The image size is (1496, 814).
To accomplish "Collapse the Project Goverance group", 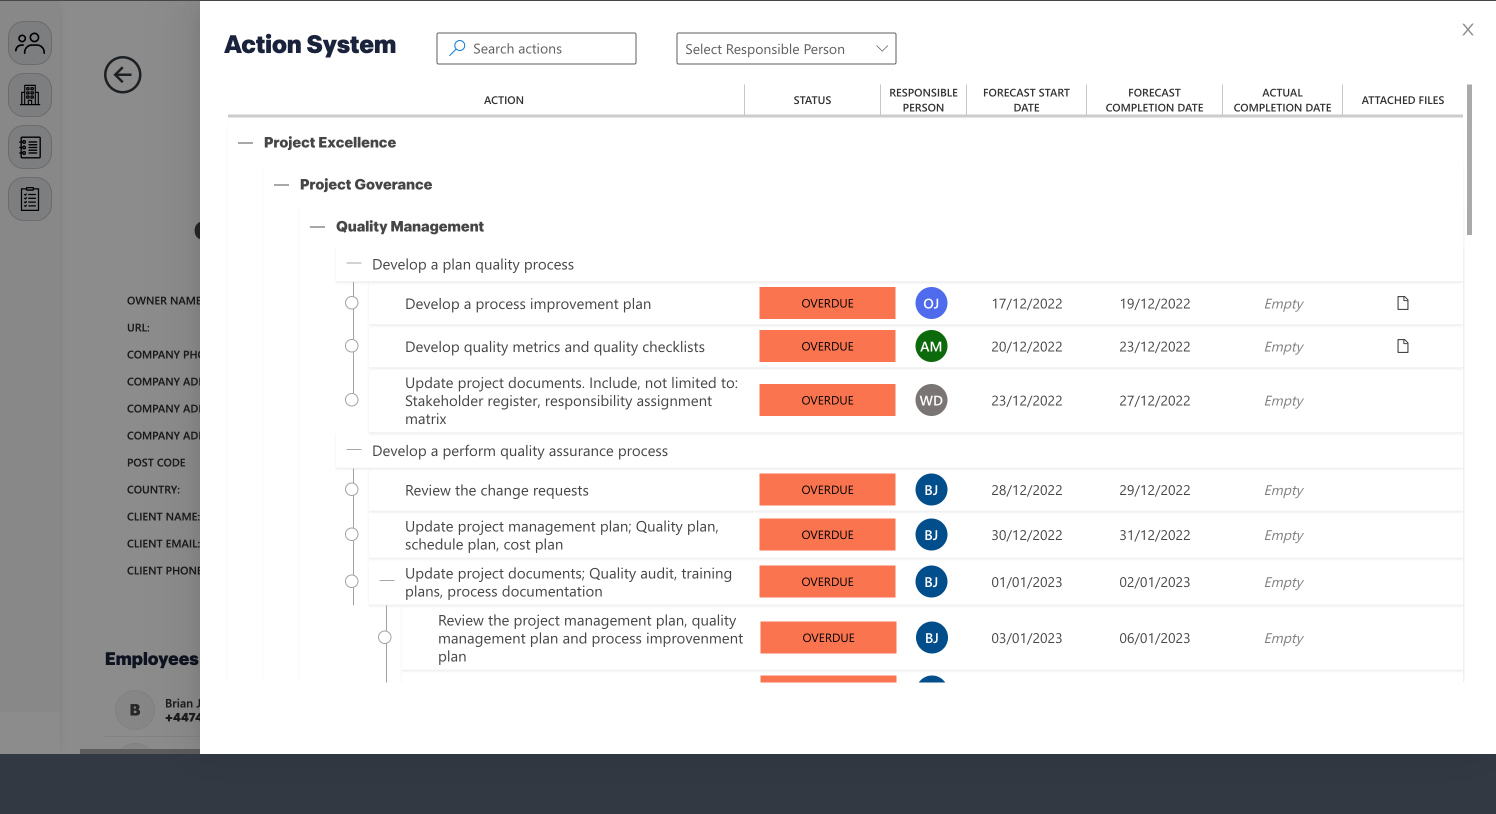I will (x=281, y=185).
